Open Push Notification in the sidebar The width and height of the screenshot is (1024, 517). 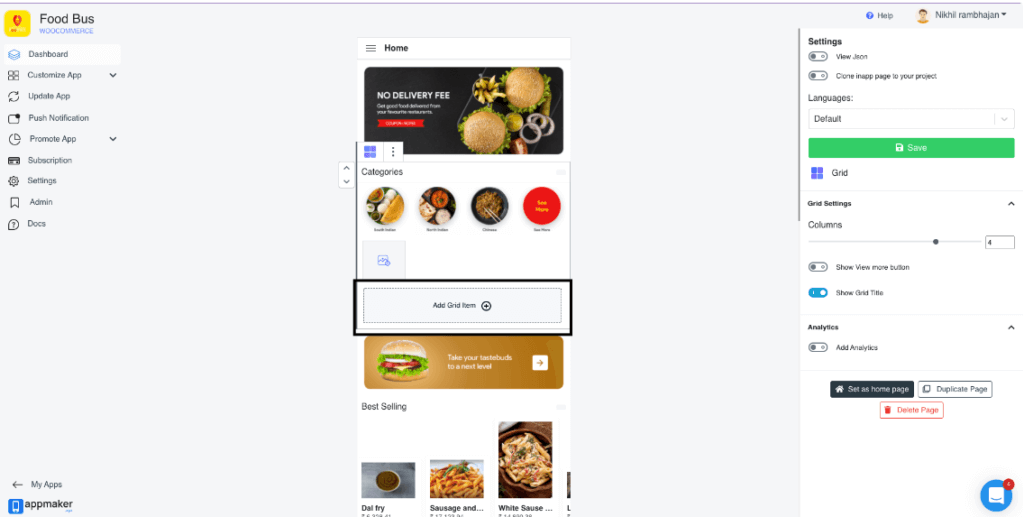58,118
